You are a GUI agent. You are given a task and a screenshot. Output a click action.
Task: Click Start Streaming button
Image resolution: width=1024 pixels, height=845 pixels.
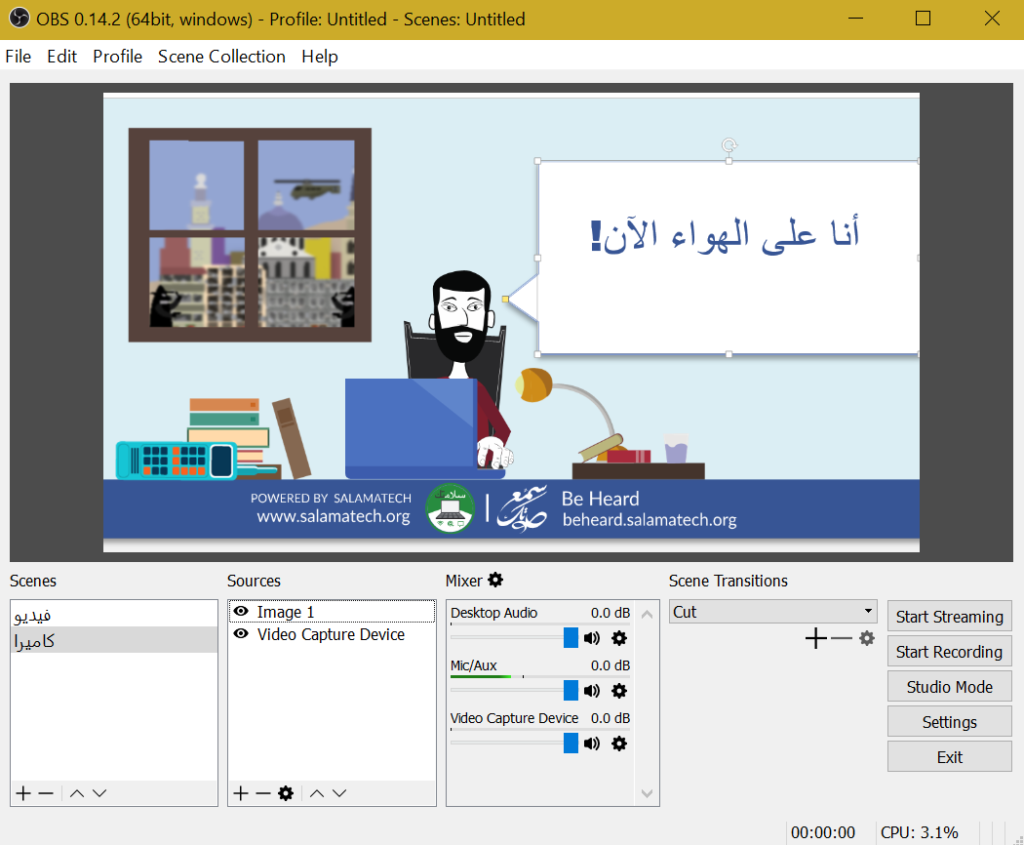pos(950,616)
